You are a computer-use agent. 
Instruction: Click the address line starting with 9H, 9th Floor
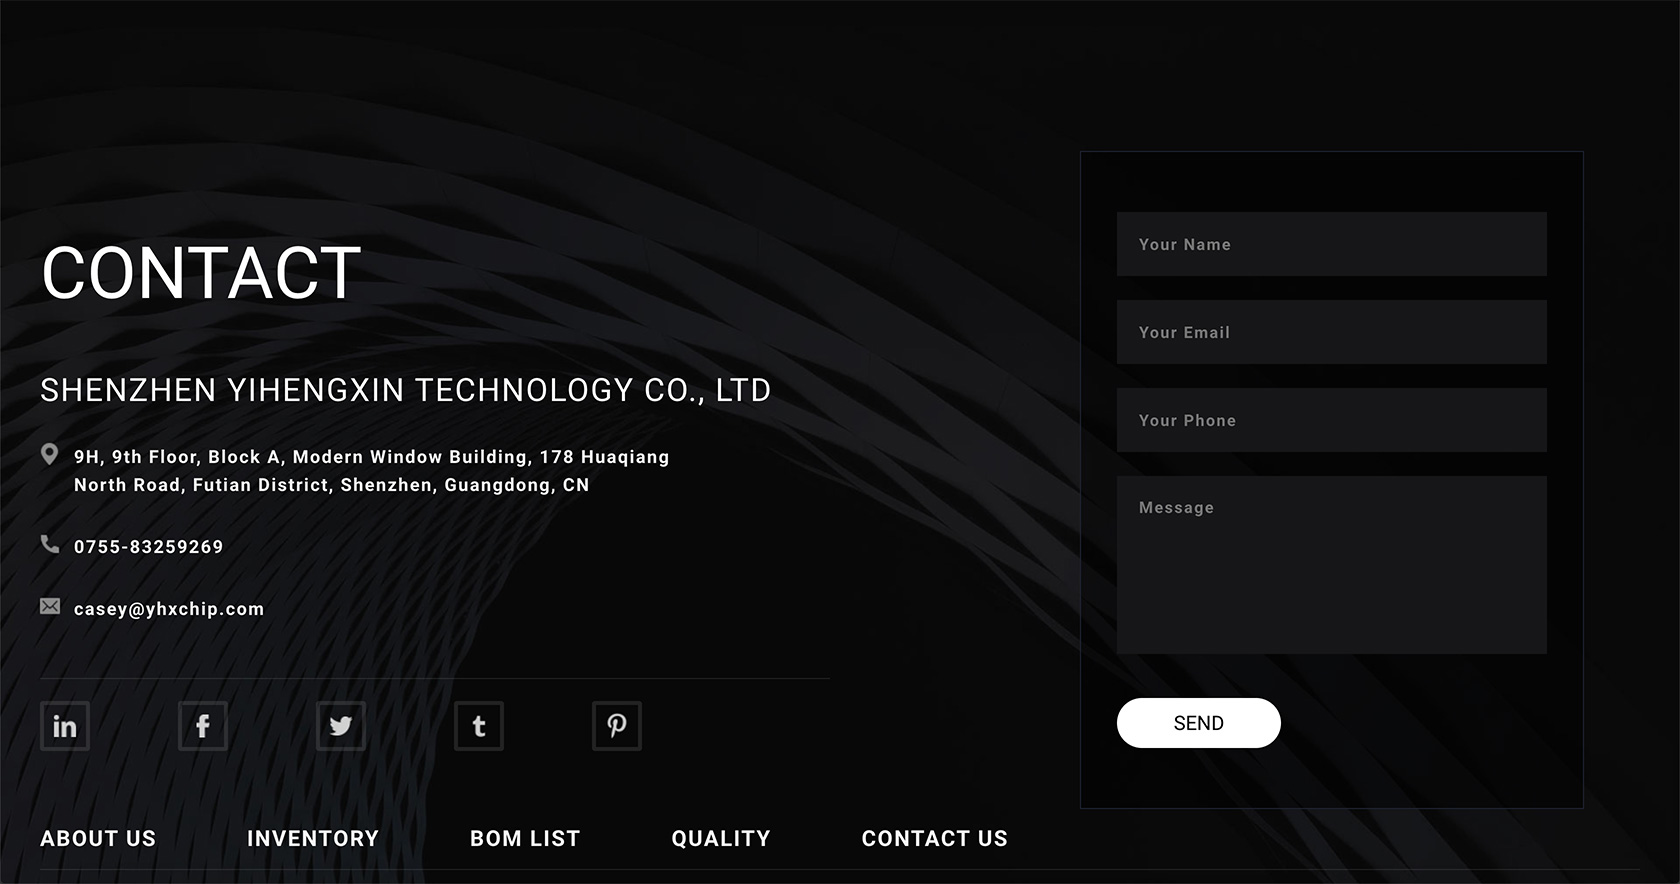[x=372, y=457]
